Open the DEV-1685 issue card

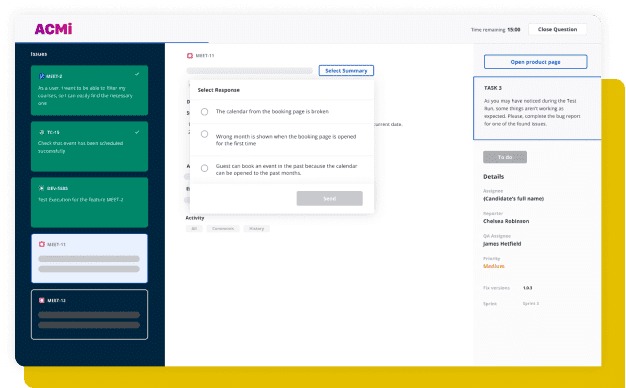pyautogui.click(x=89, y=202)
